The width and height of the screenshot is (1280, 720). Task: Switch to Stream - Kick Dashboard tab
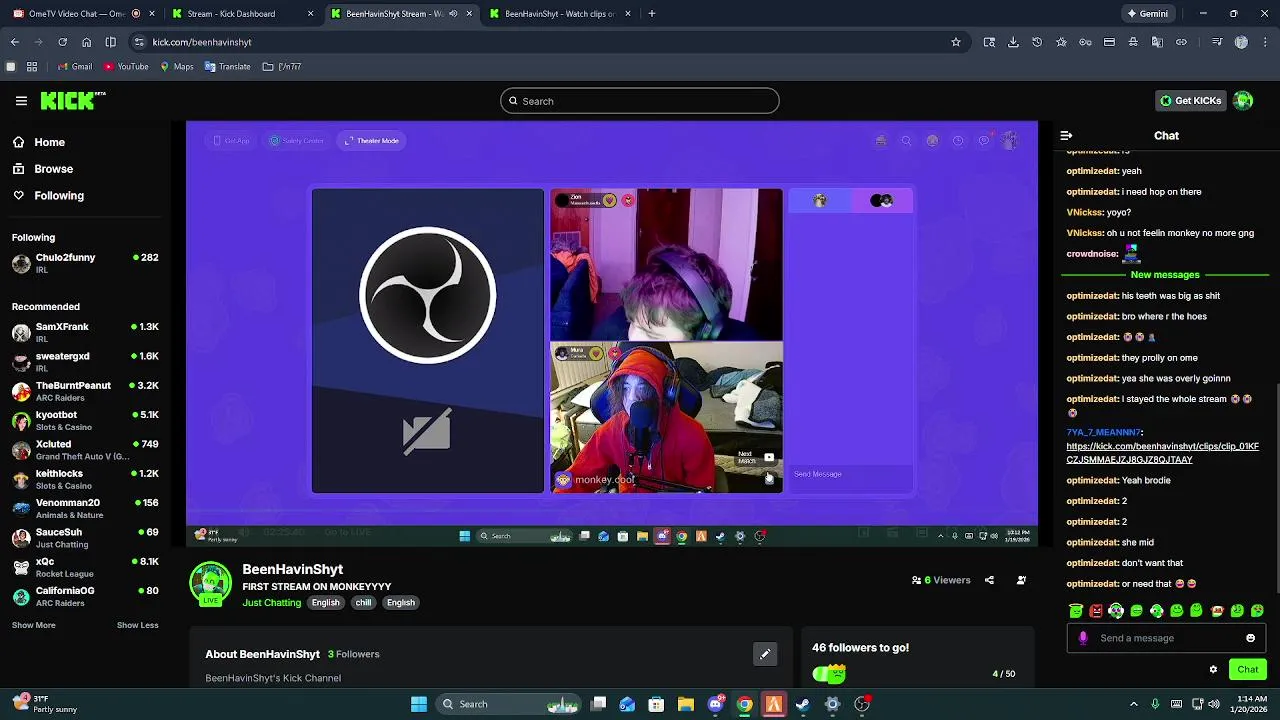click(x=243, y=14)
